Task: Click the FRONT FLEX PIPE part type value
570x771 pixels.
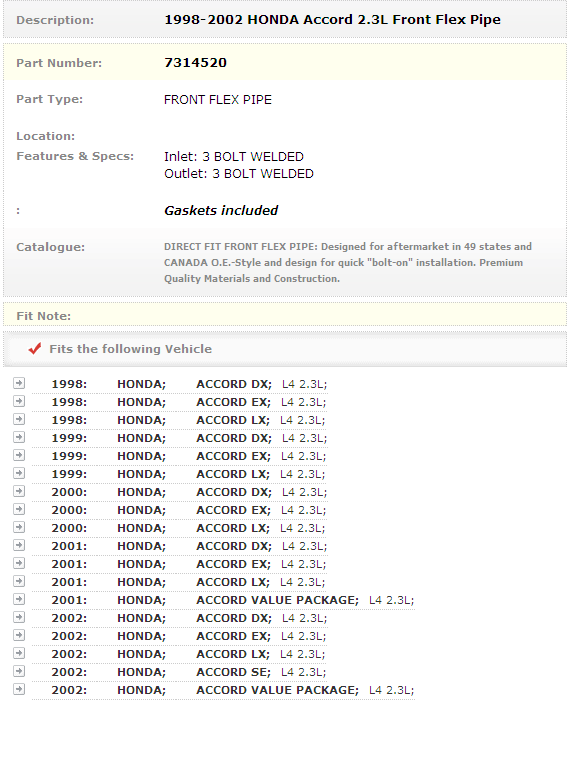Action: (x=218, y=100)
